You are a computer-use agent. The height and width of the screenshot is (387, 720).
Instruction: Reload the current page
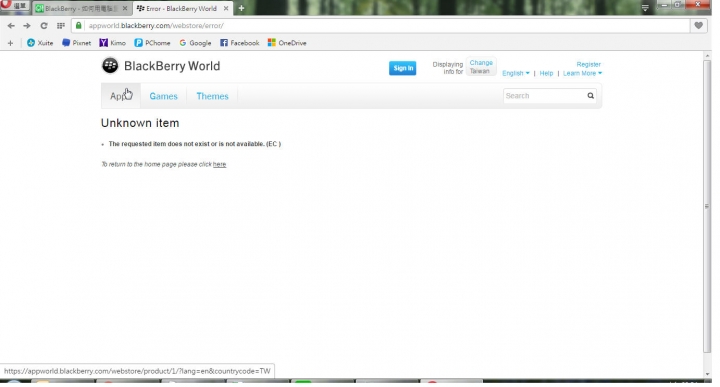[x=44, y=26]
